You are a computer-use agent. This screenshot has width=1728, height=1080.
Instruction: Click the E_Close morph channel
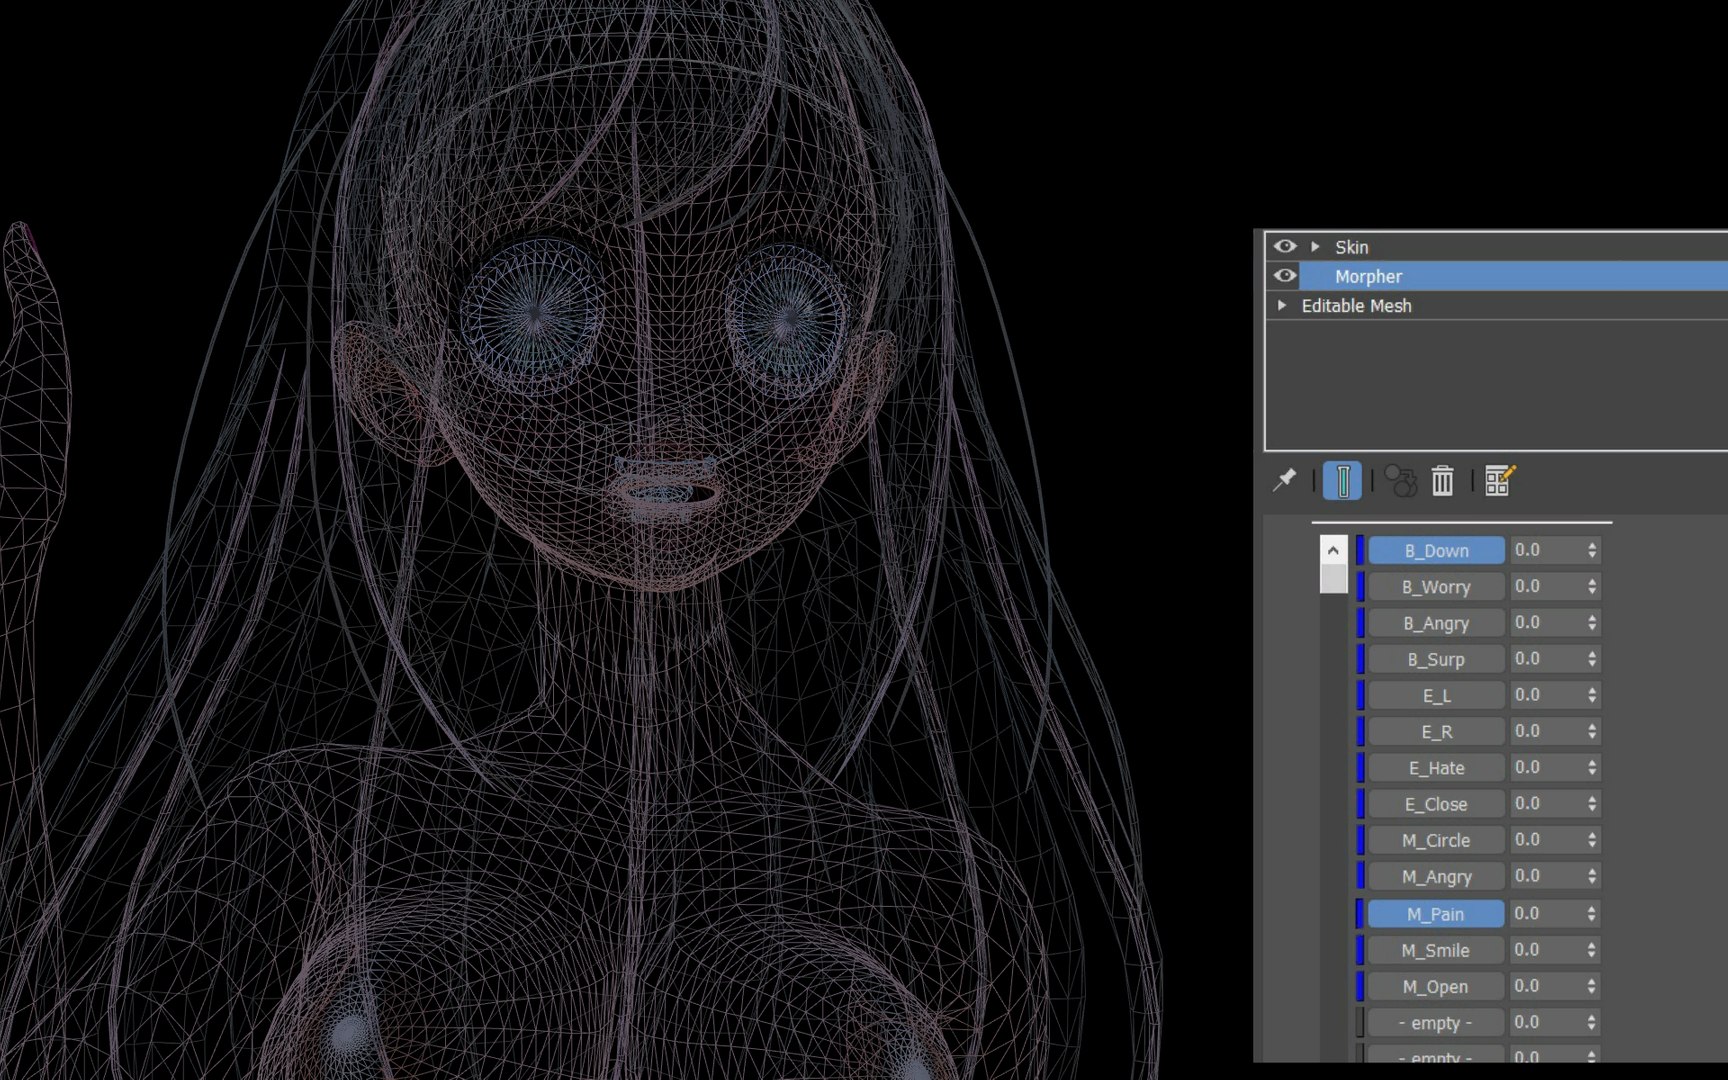pyautogui.click(x=1436, y=804)
